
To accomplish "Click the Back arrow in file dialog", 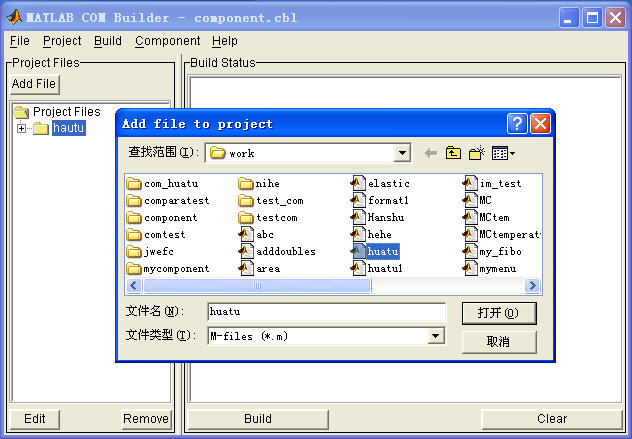I will (x=431, y=153).
